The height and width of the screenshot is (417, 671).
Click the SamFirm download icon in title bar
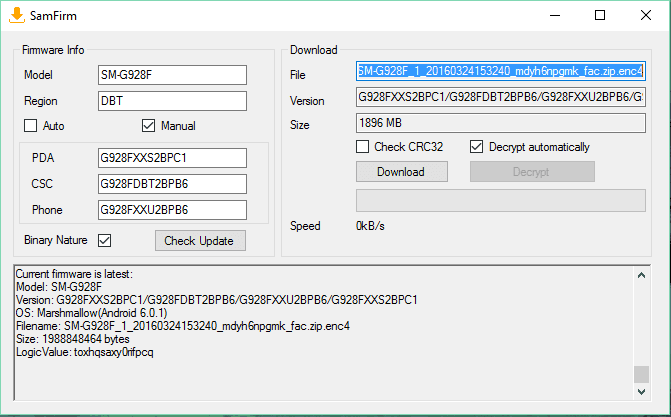click(17, 15)
